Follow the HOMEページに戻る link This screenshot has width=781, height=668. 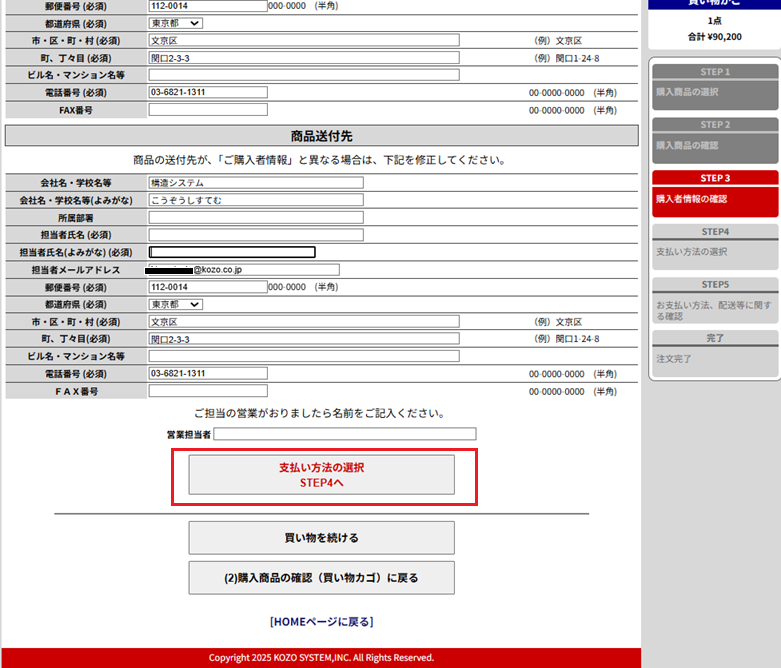point(321,622)
